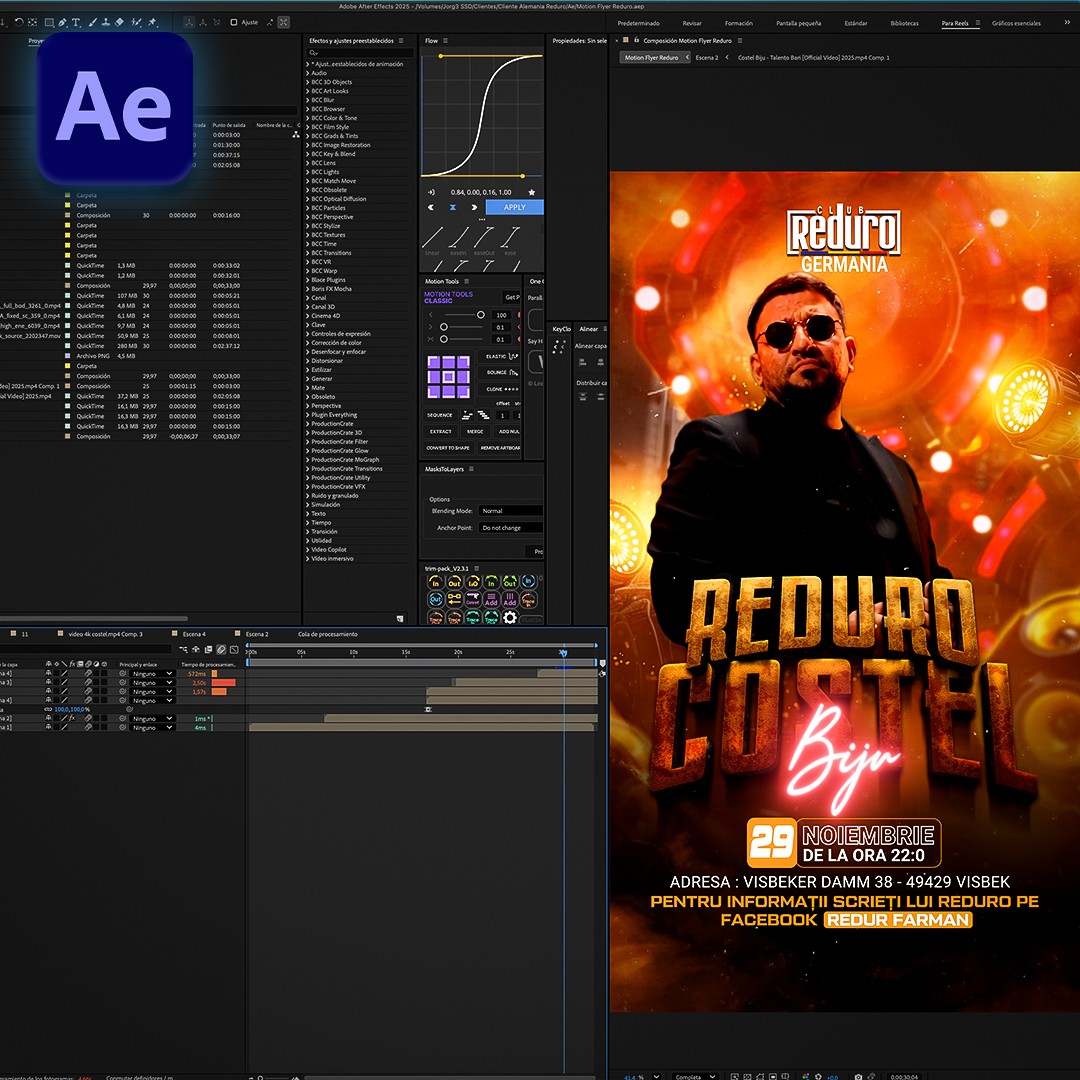1080x1080 pixels.
Task: Open parent dropdown for the 572ms layer
Action: tap(152, 674)
